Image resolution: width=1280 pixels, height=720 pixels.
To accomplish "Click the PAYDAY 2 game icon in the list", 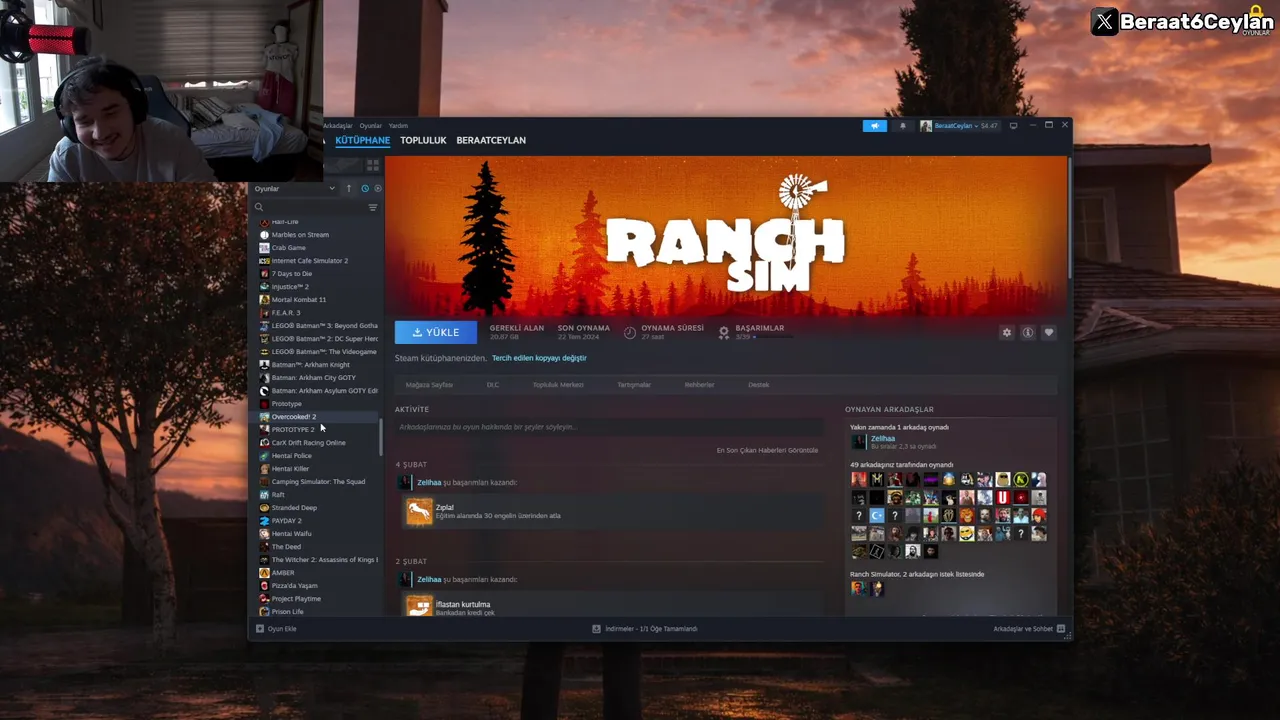I will 264,521.
